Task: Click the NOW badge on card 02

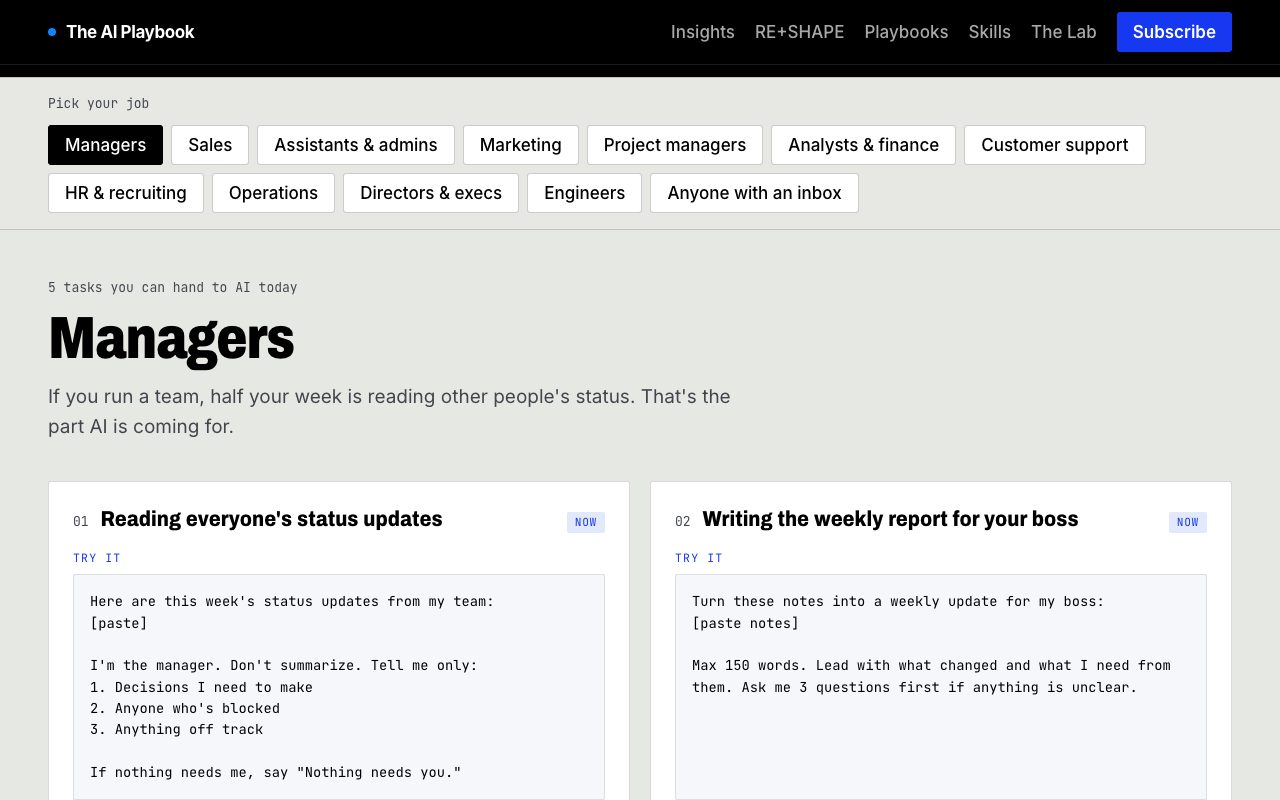Action: [x=1188, y=522]
